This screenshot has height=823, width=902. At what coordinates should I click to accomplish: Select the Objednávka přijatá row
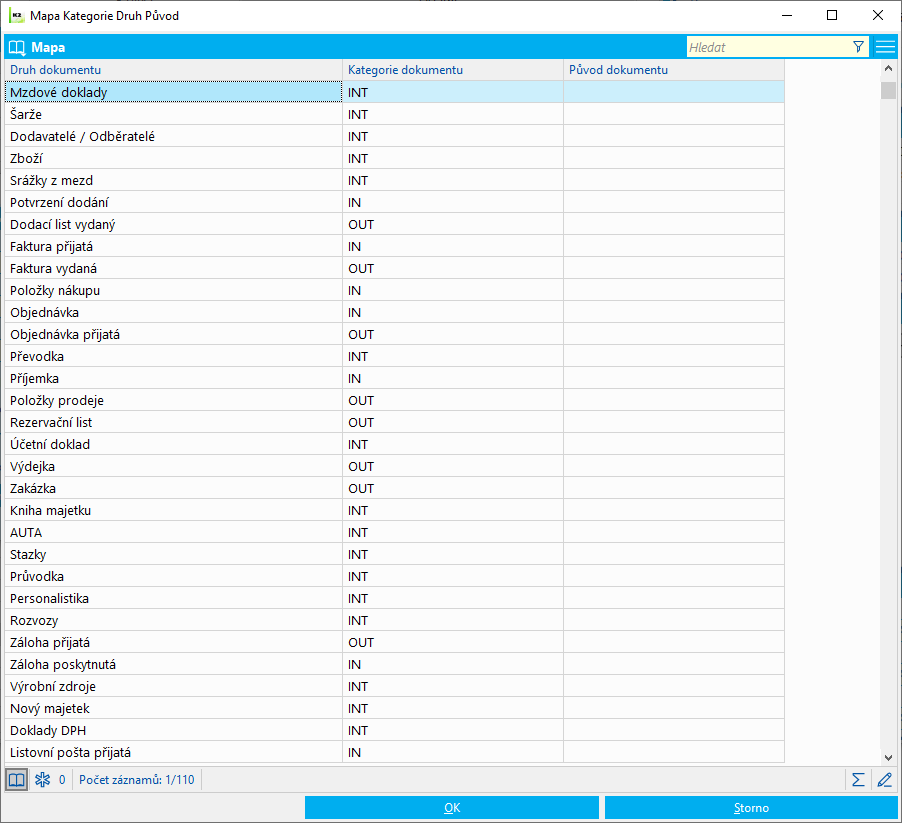395,334
